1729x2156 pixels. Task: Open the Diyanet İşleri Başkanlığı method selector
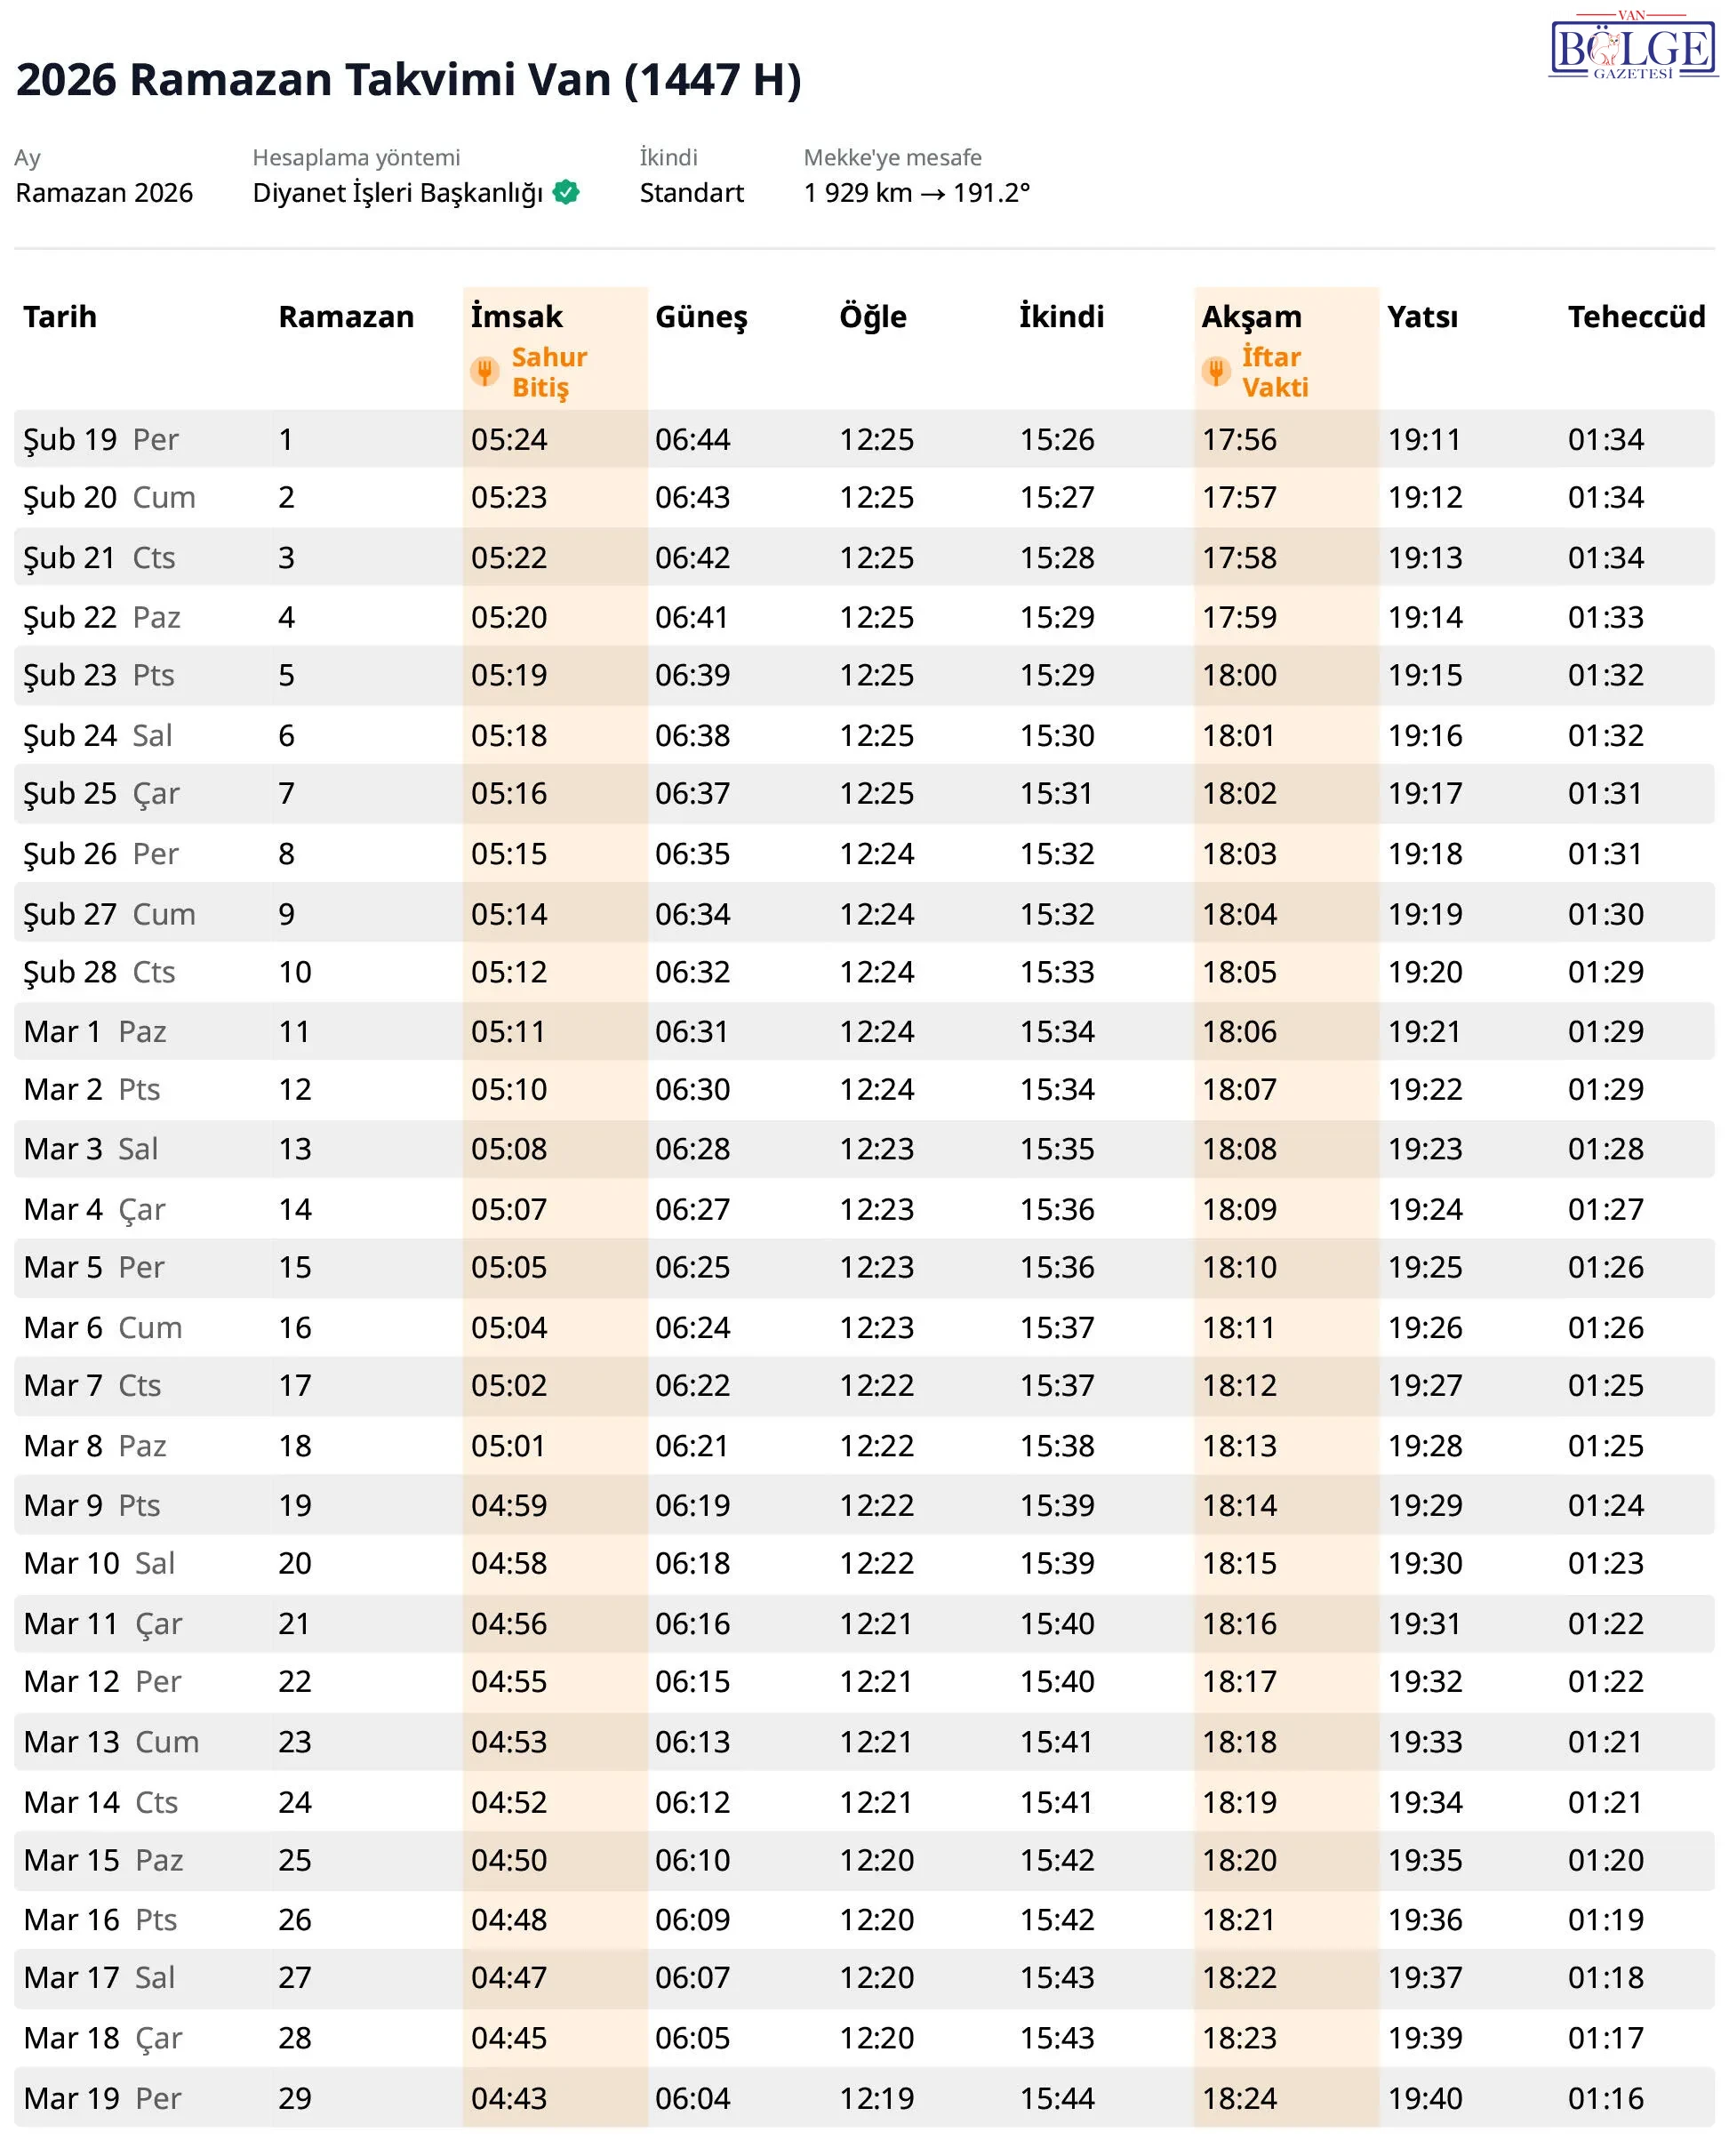397,193
